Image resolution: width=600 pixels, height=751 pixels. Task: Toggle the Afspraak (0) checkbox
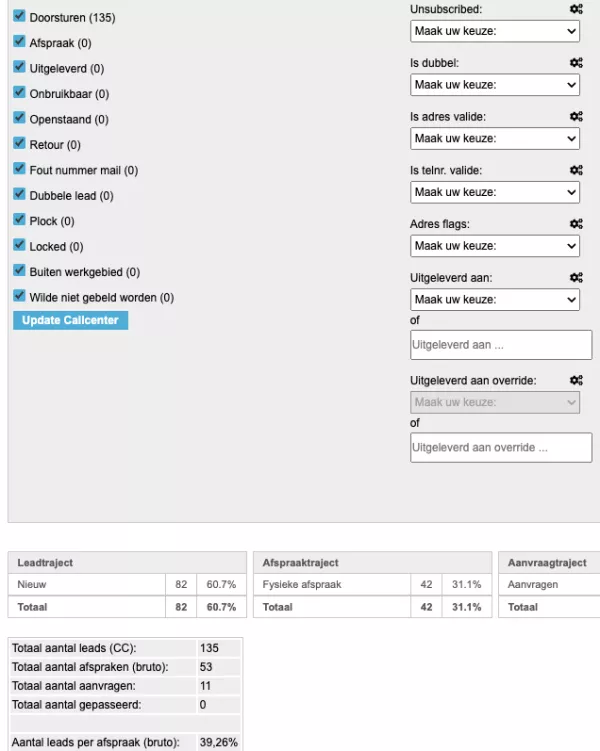[x=19, y=42]
